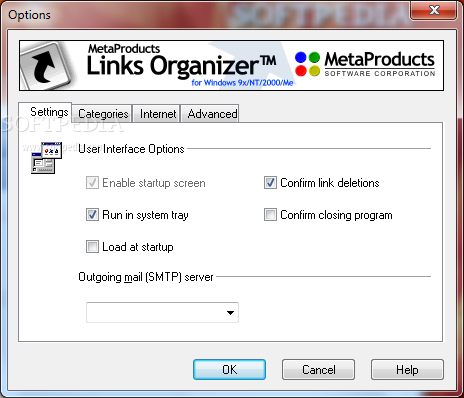
Task: Click OK to apply options
Action: point(229,369)
